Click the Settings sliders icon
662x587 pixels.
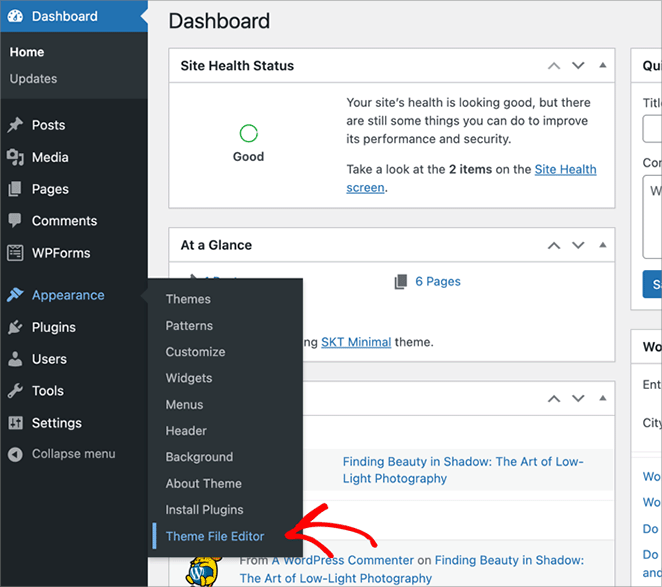coord(15,423)
